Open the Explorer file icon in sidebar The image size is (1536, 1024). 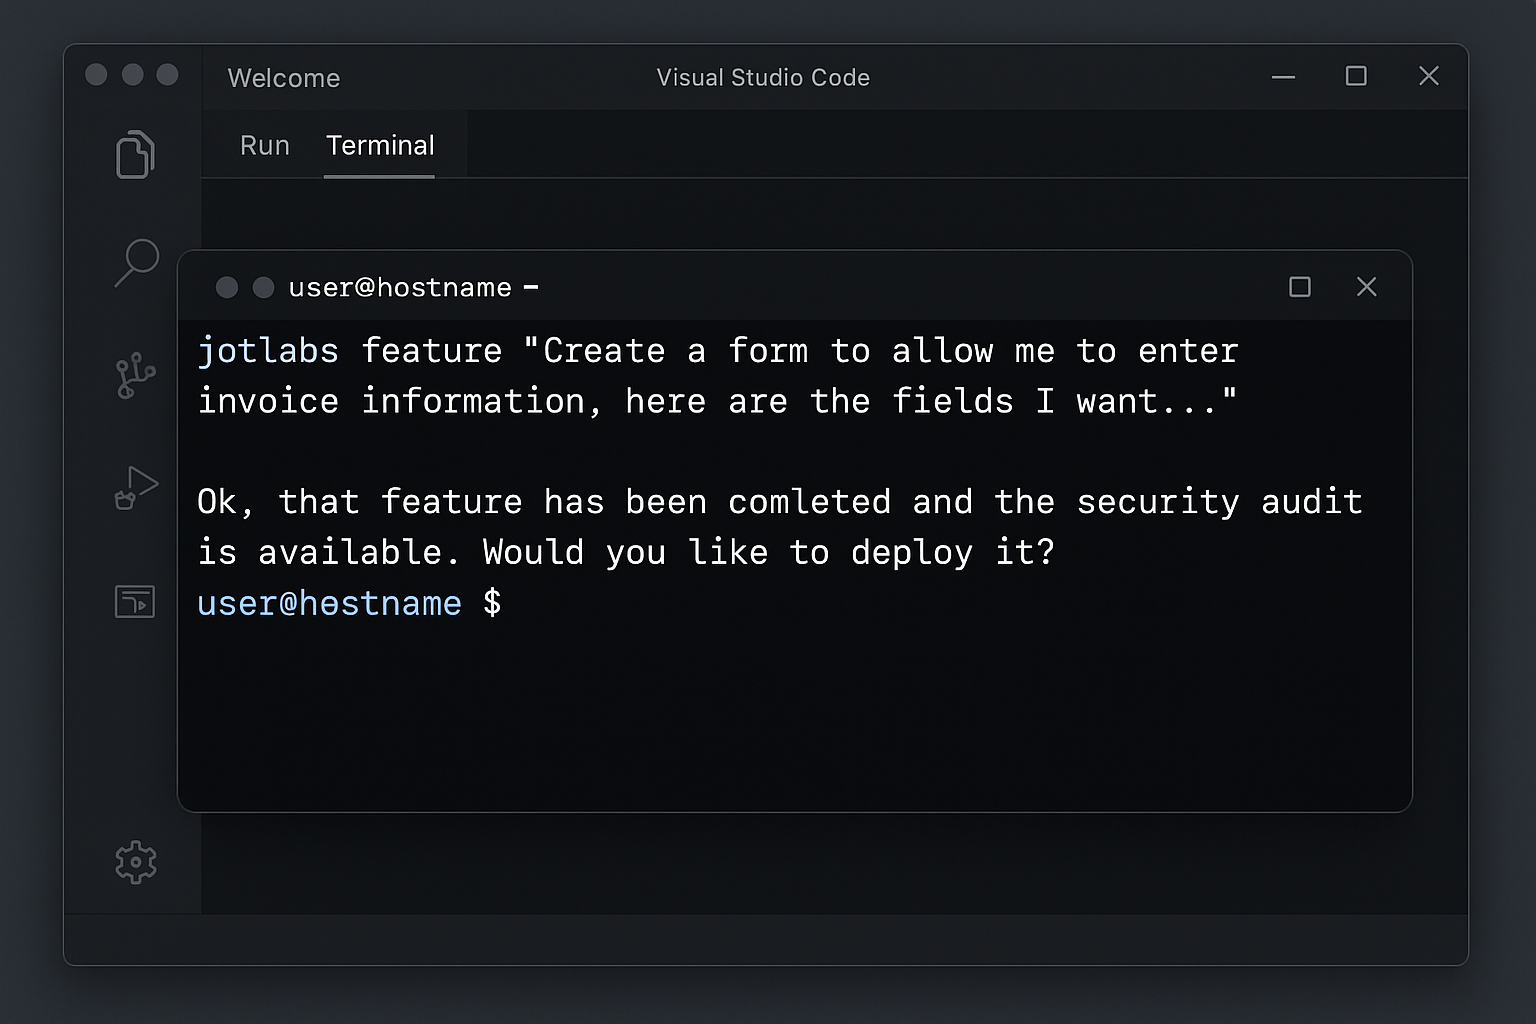point(136,155)
